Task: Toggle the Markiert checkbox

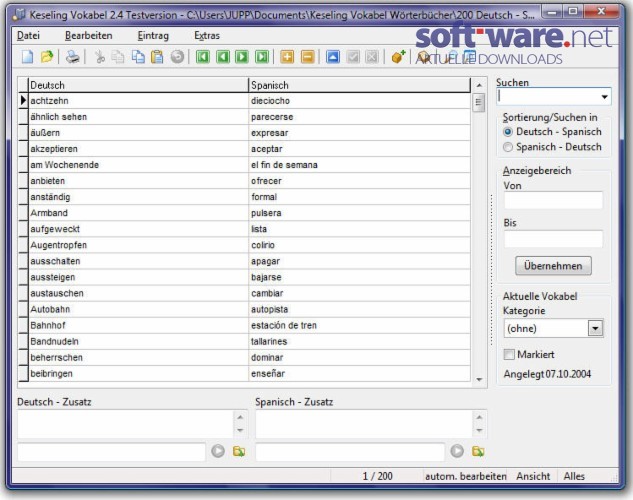Action: tap(509, 354)
